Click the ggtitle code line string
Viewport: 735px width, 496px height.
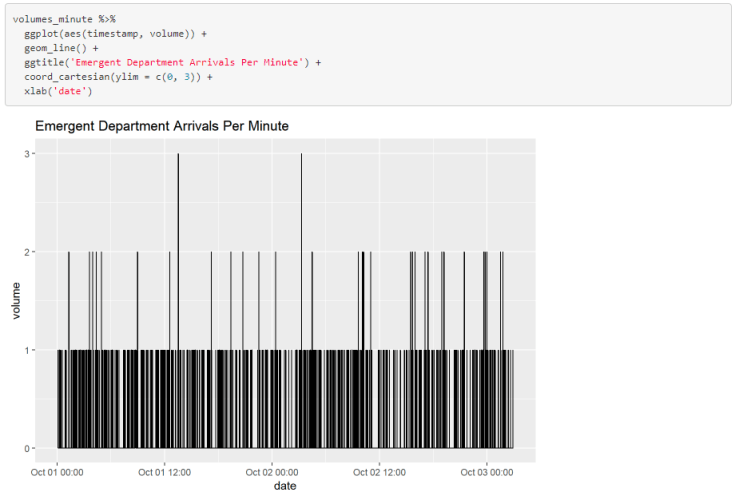pyautogui.click(x=190, y=62)
